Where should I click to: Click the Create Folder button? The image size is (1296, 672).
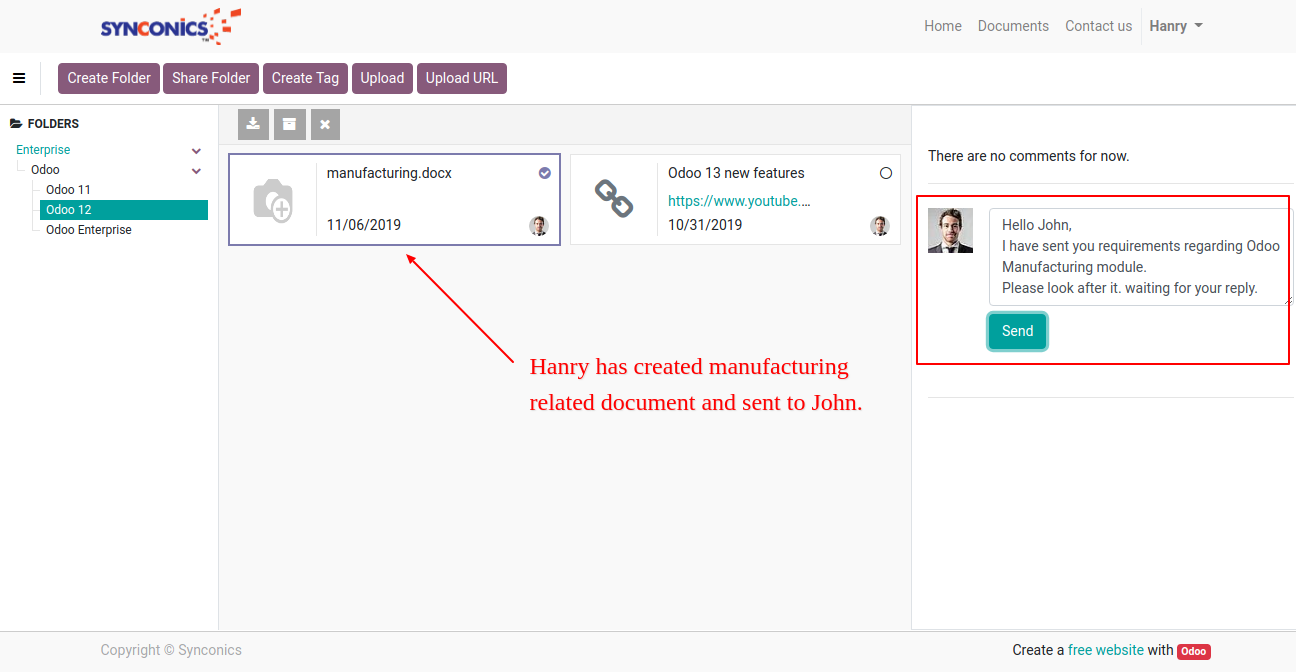pos(109,78)
